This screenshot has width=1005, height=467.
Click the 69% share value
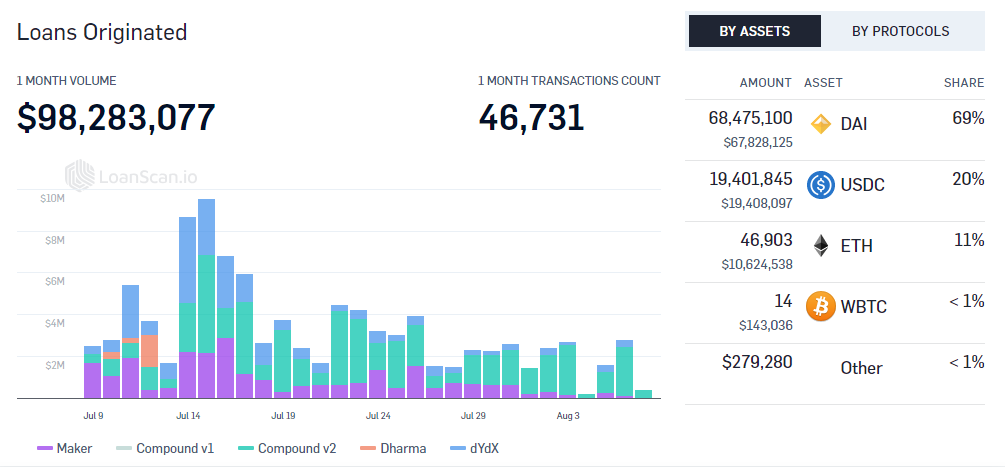(968, 118)
